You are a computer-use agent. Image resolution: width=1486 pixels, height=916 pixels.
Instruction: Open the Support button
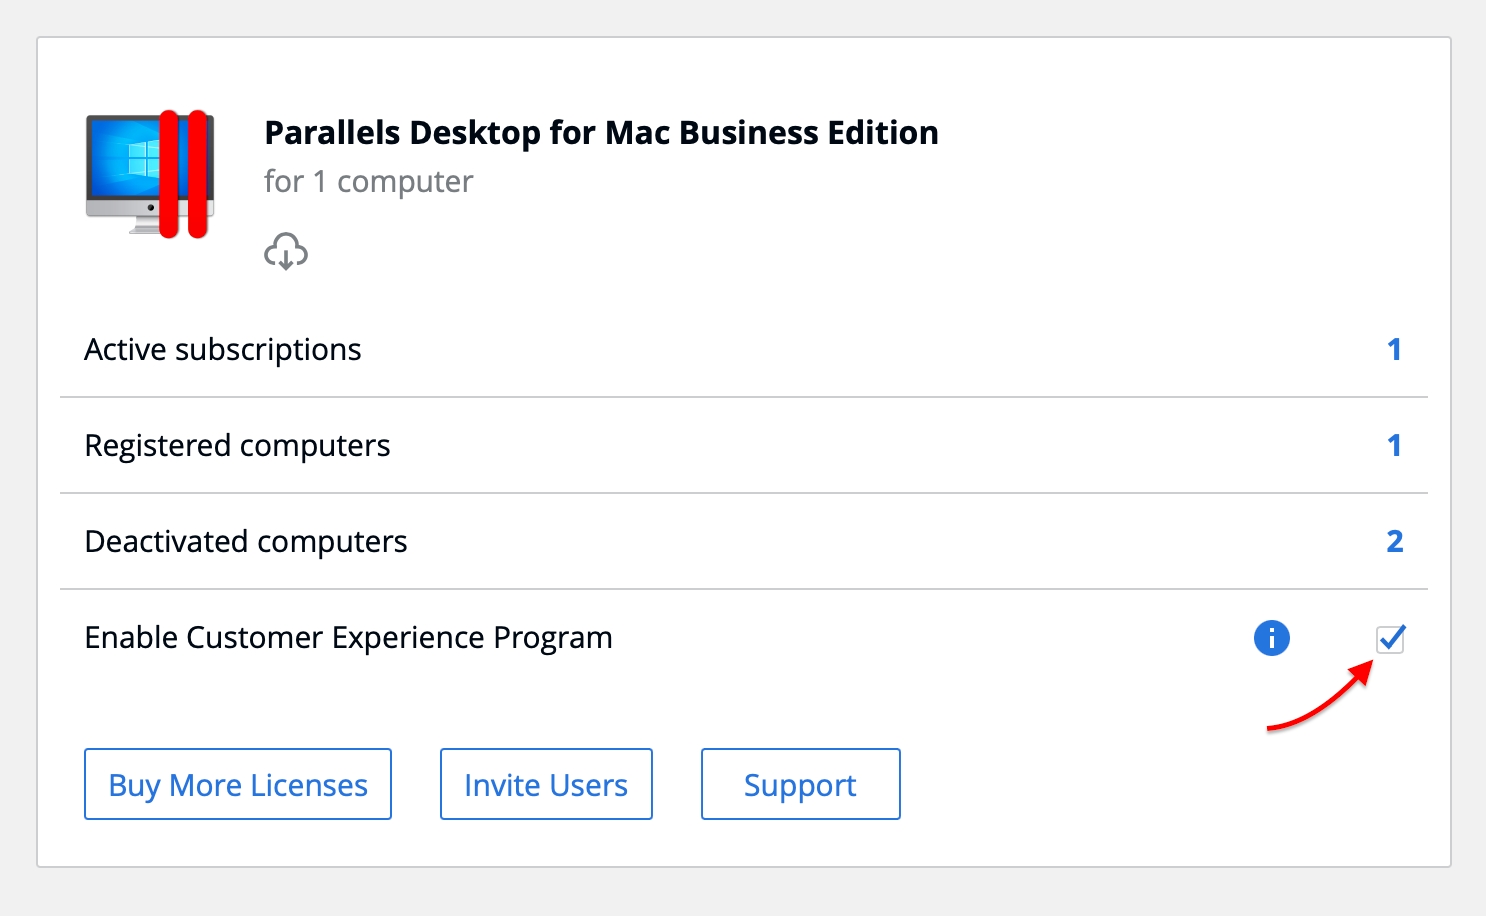tap(800, 785)
